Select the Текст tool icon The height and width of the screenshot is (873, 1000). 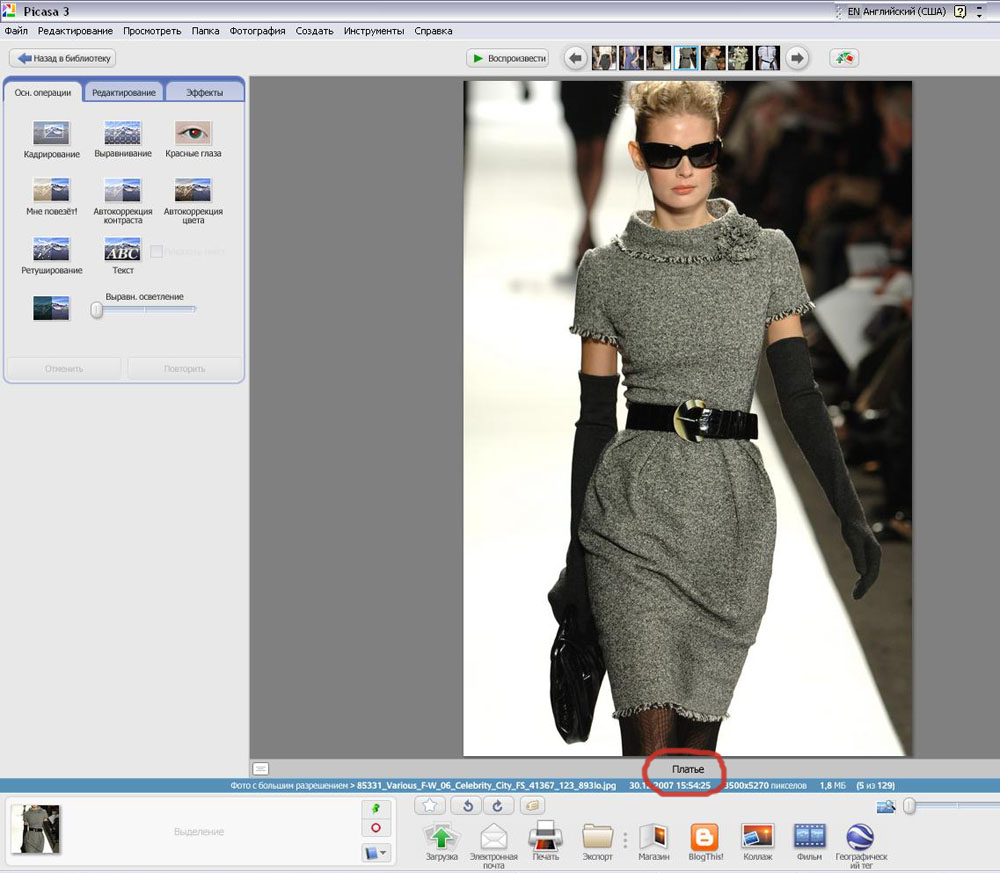122,249
